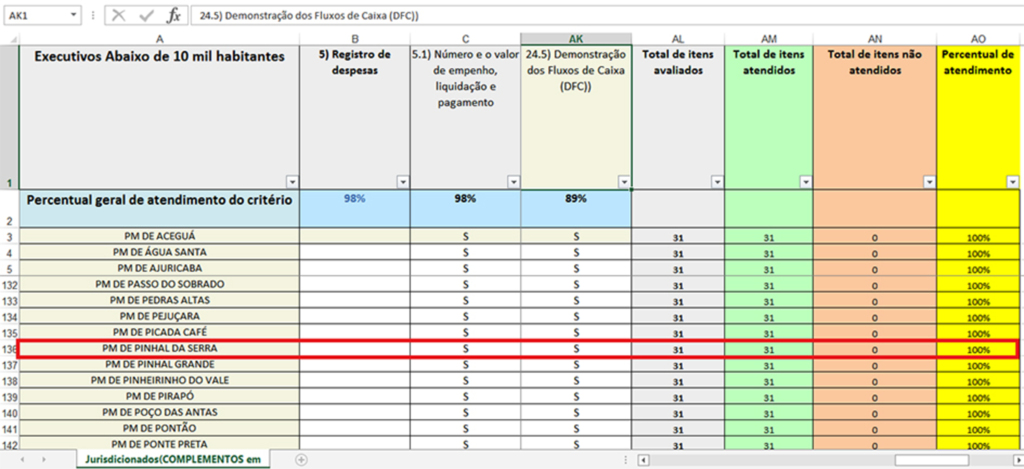Click cell PM DE PONTÃO
Viewport: 1024px width, 469px height.
point(159,429)
